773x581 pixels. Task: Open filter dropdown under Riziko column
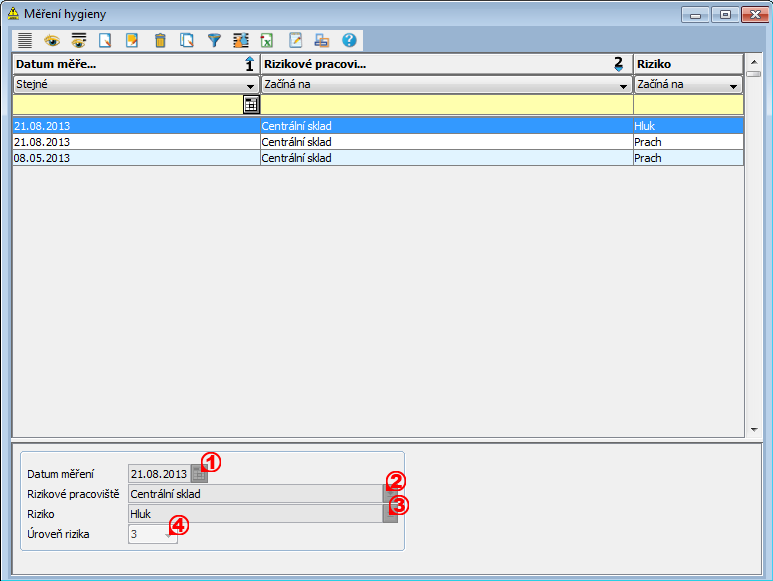pyautogui.click(x=734, y=86)
